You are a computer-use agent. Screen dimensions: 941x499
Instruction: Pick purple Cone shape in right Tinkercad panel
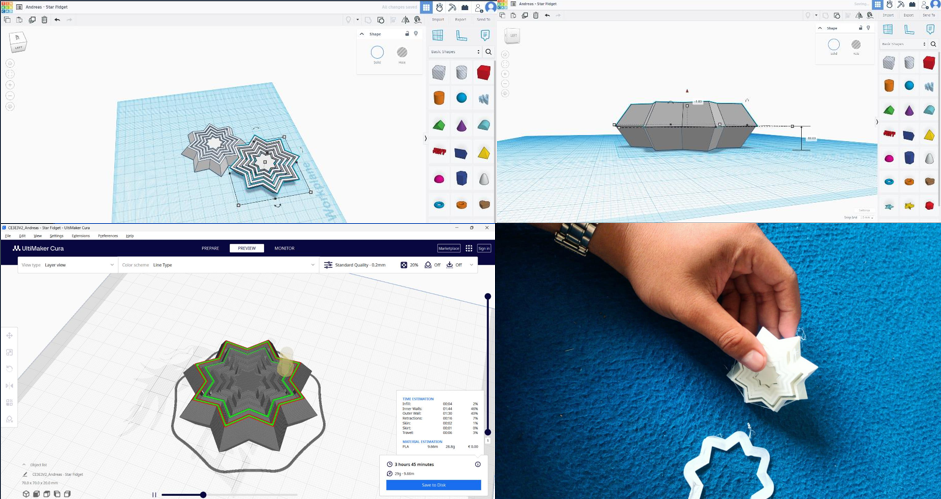coord(909,110)
